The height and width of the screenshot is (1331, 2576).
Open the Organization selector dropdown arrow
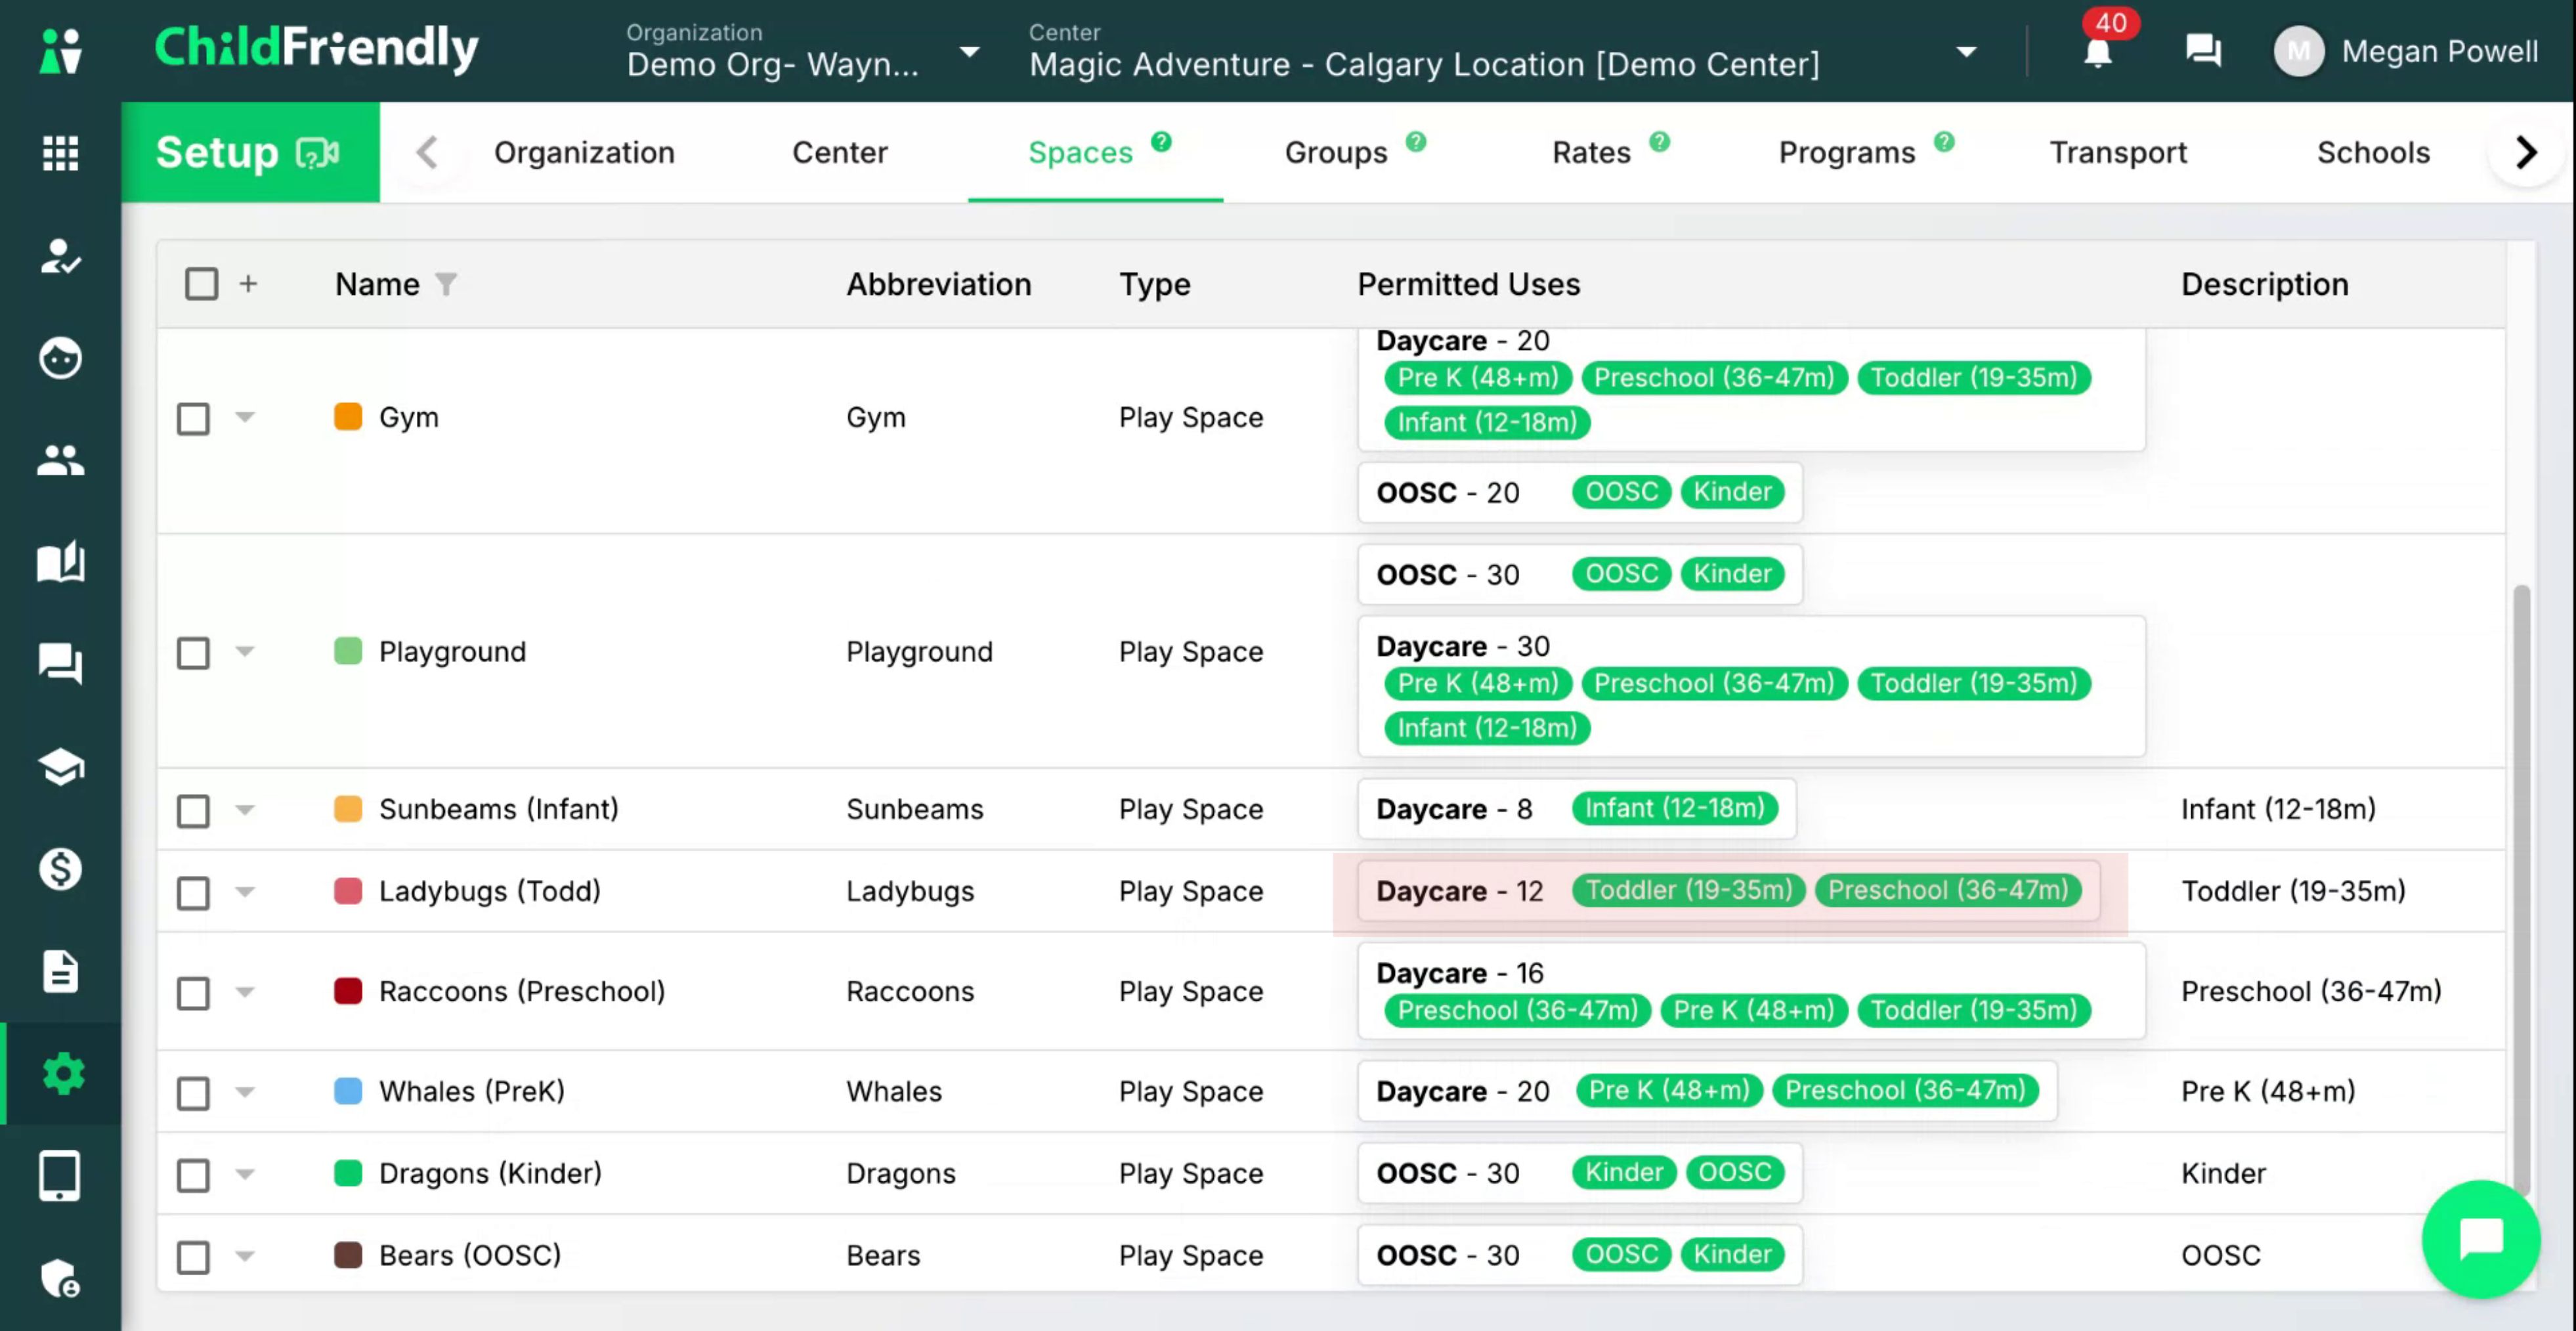[969, 52]
